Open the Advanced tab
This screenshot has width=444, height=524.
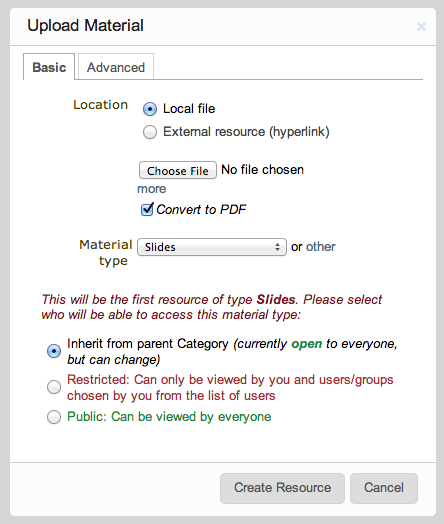tap(116, 67)
